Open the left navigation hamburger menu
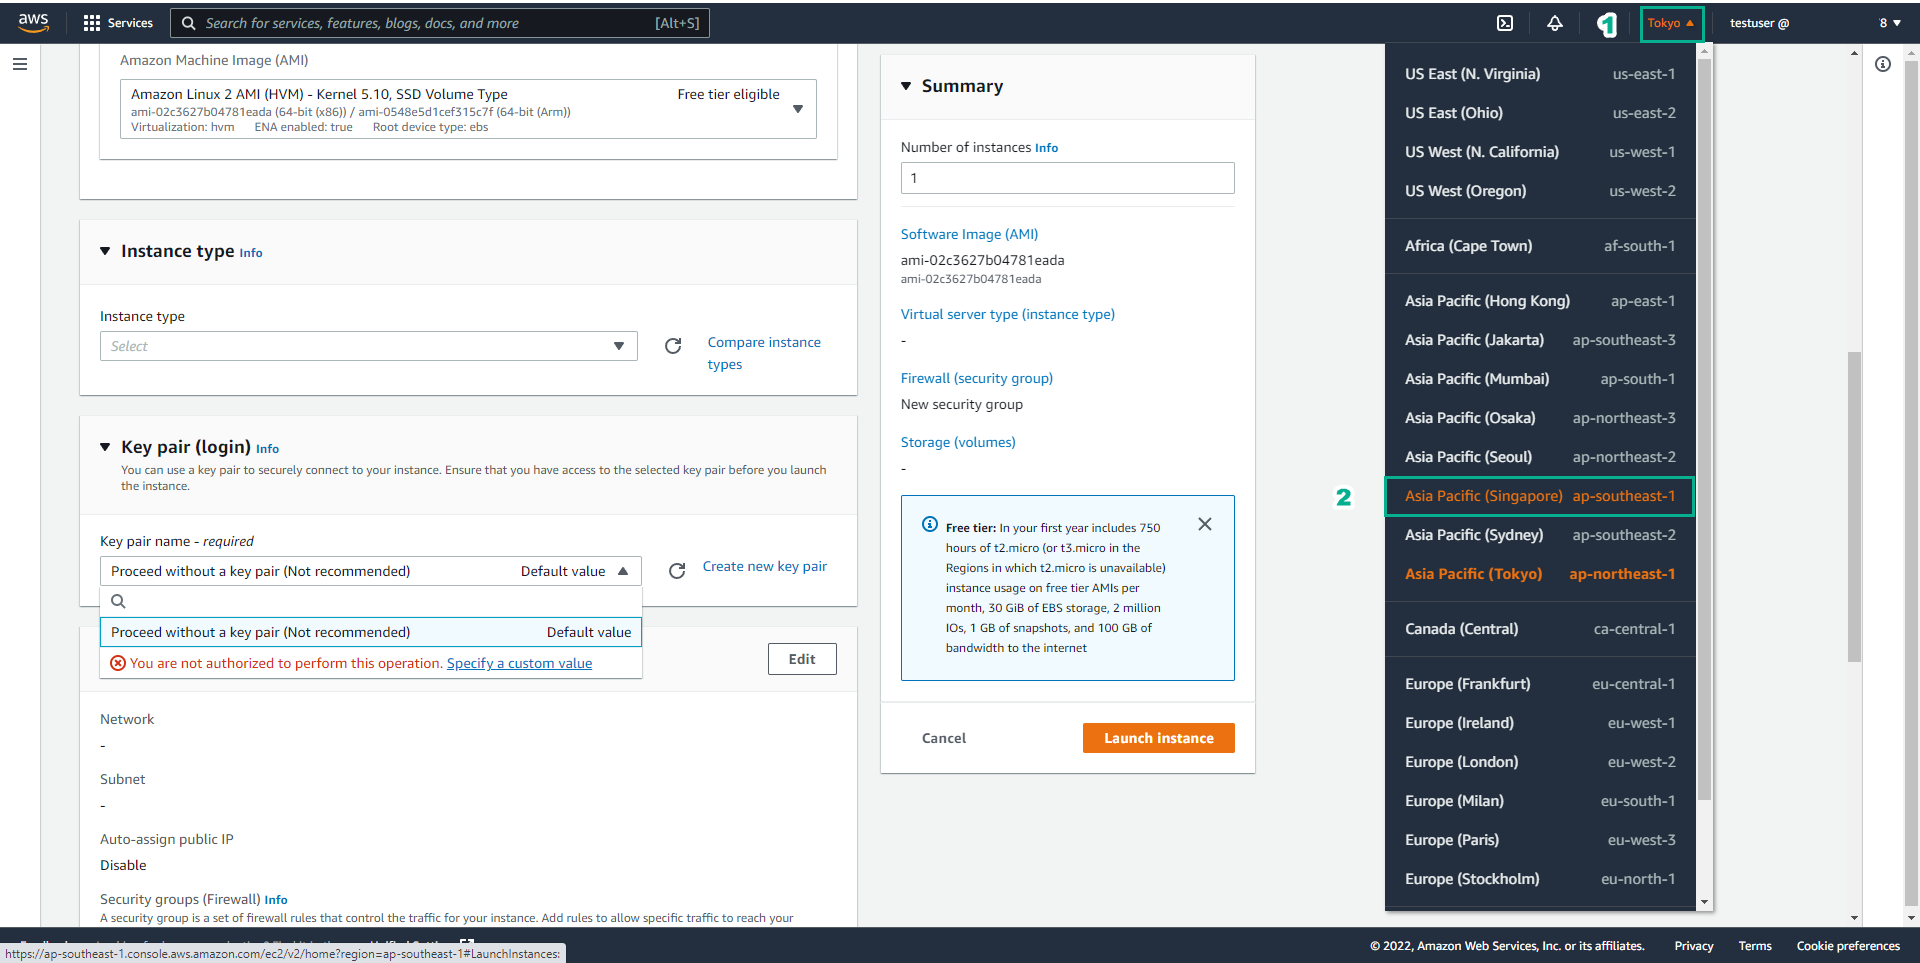The height and width of the screenshot is (963, 1920). click(x=20, y=64)
